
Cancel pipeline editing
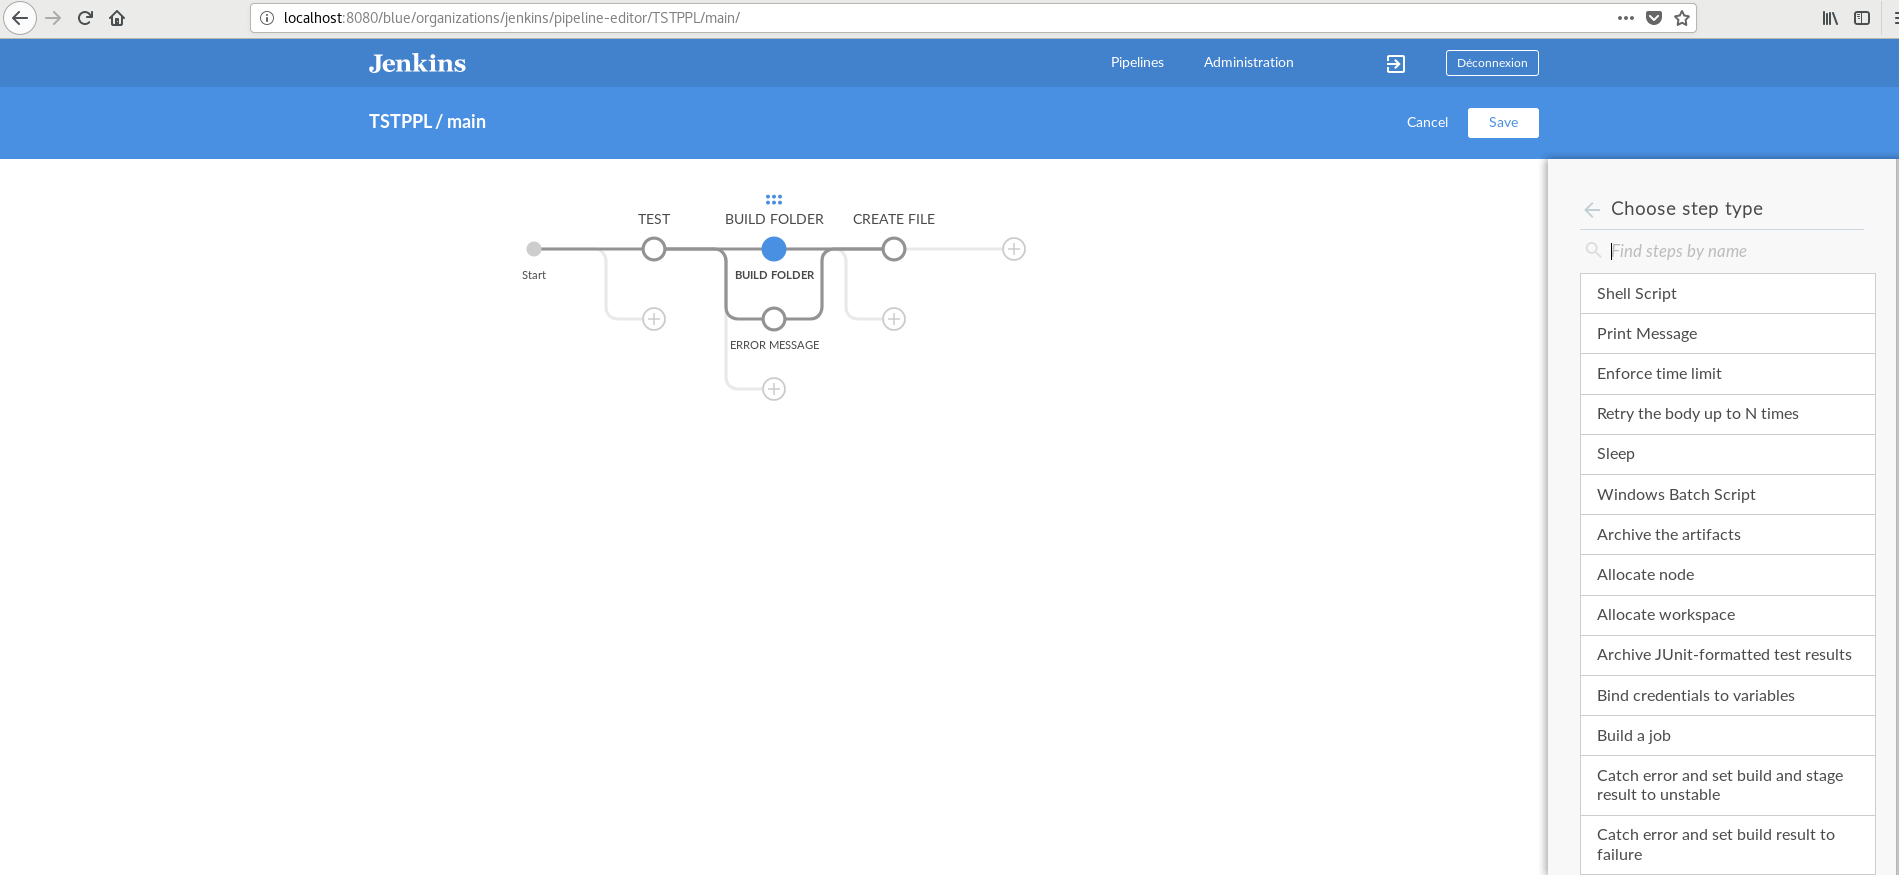tap(1427, 123)
